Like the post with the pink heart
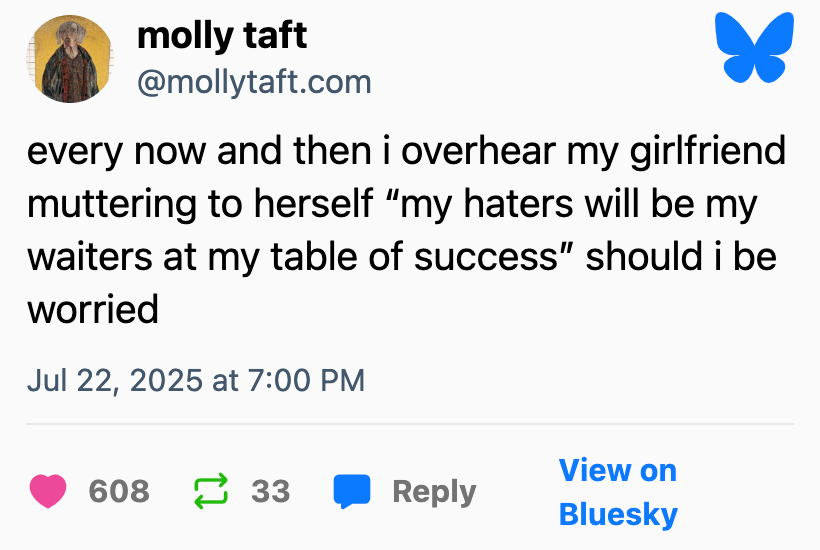820x550 pixels. pyautogui.click(x=47, y=491)
